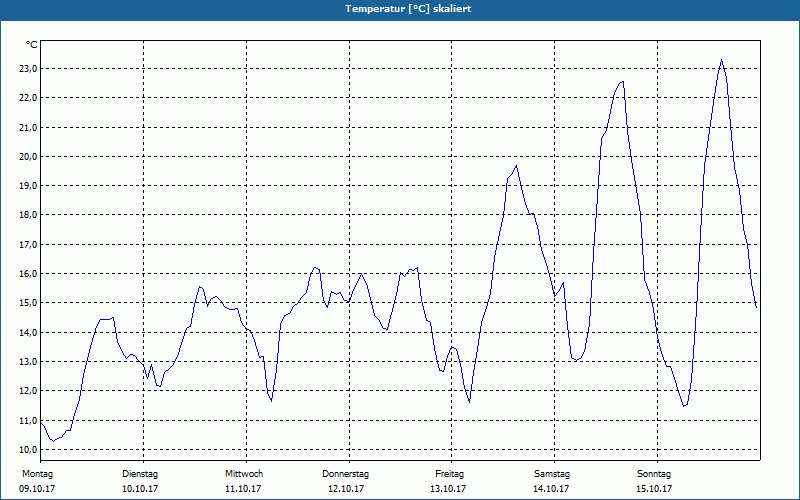This screenshot has width=800, height=500.
Task: Select the 21,0 y-axis value
Action: point(28,128)
